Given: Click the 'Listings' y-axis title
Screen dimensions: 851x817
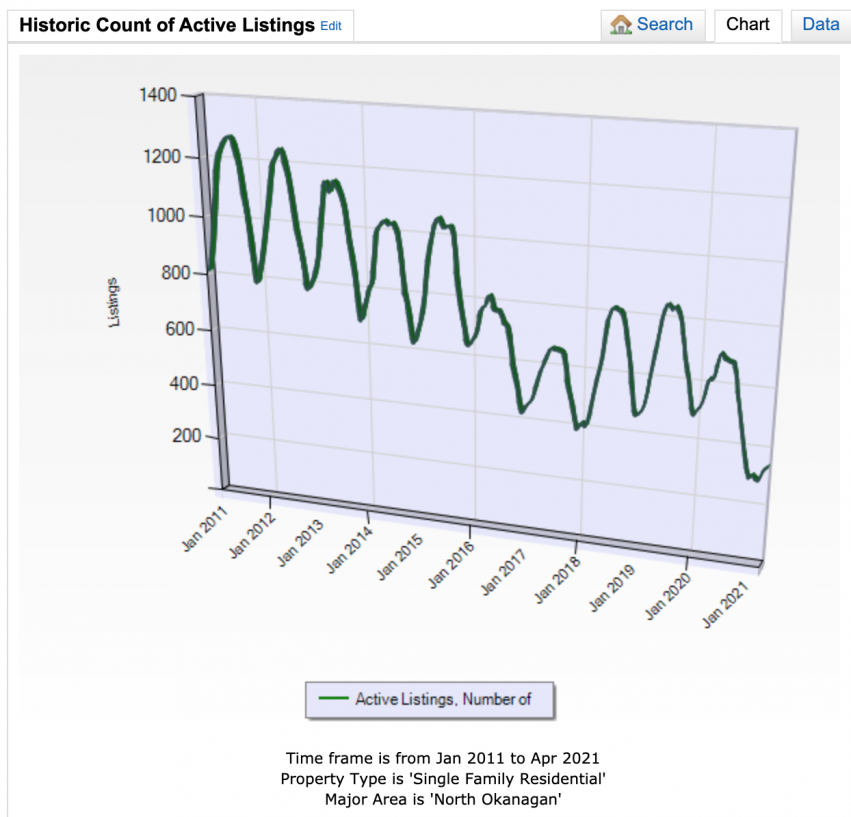Looking at the screenshot, I should coord(113,302).
